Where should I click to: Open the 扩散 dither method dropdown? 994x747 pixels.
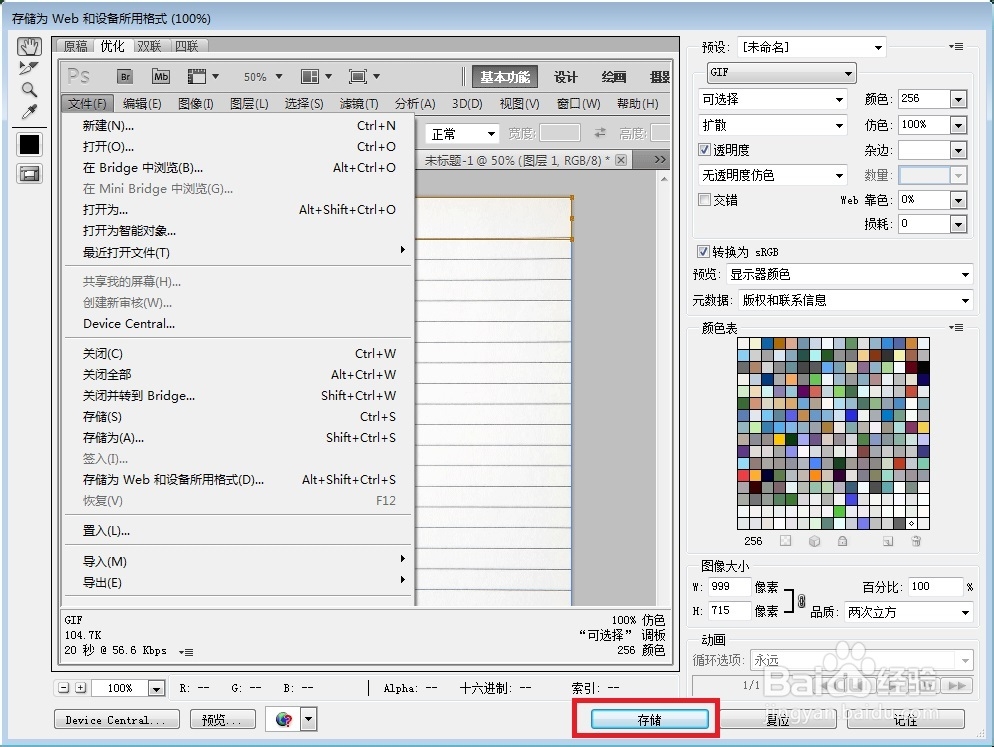pyautogui.click(x=772, y=126)
